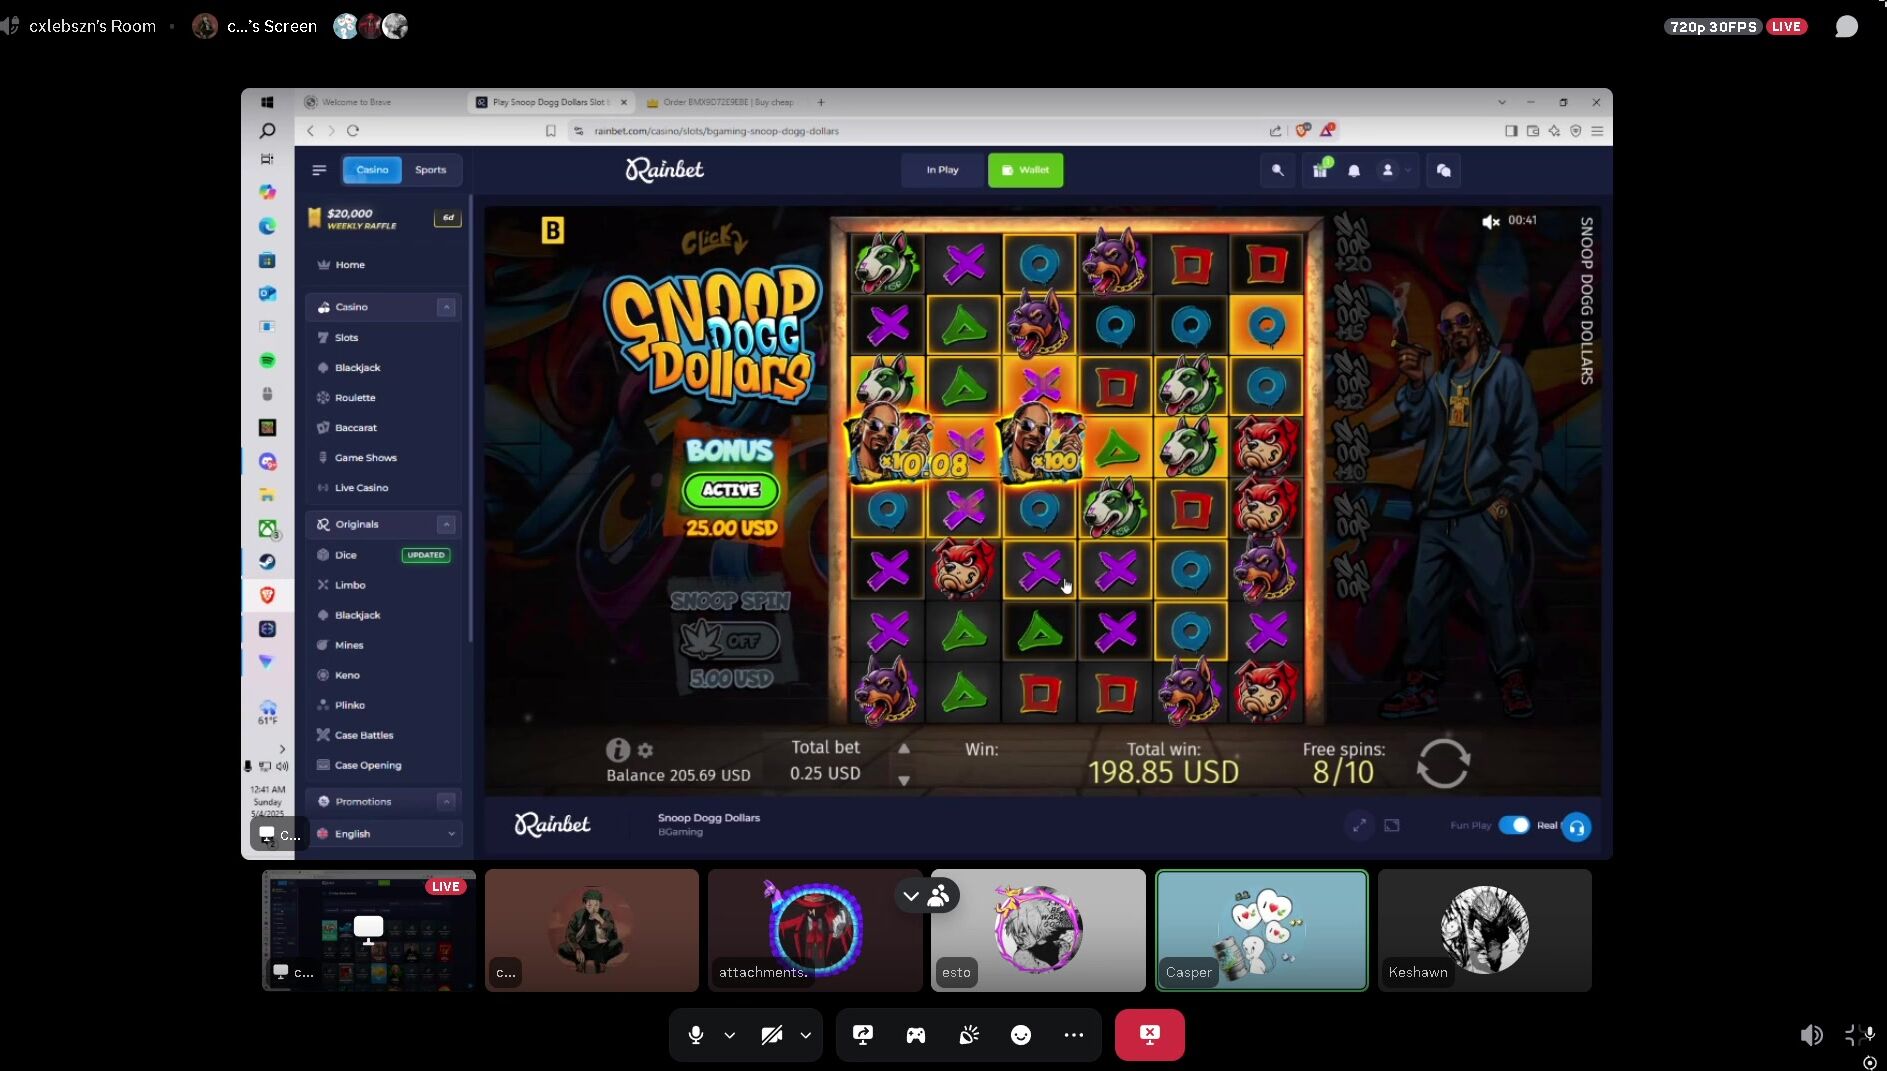
Task: Toggle theater mode icon below the game
Action: click(x=1392, y=825)
